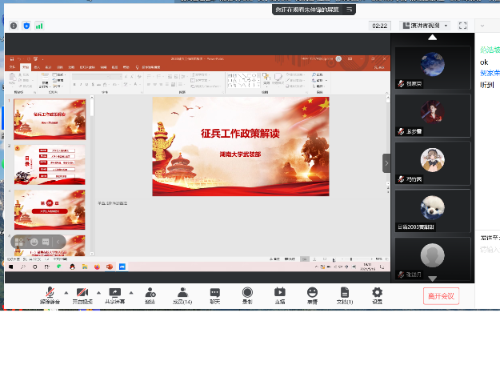Open the live streaming icon
Screen dimensions: 500x369
[280, 295]
